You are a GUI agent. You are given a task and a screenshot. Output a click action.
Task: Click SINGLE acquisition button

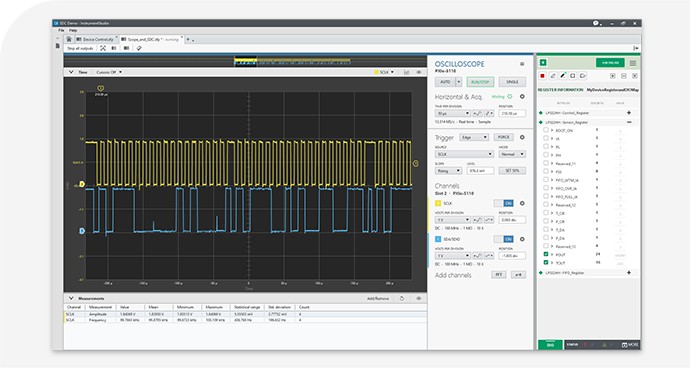coord(512,82)
